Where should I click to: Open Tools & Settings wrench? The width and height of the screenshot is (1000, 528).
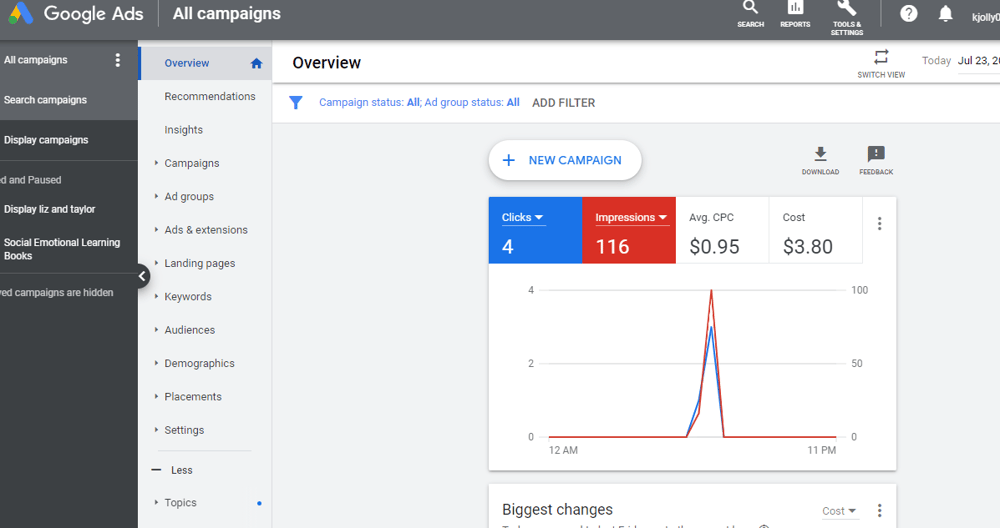[847, 17]
